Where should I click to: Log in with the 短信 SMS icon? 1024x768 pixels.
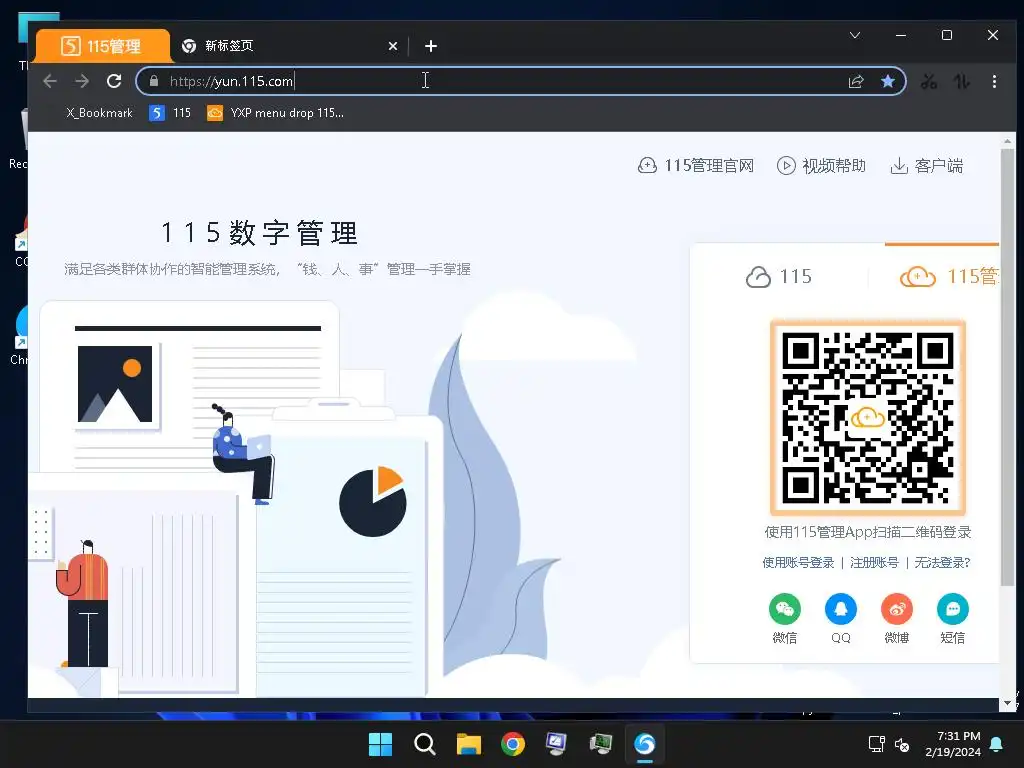click(953, 609)
